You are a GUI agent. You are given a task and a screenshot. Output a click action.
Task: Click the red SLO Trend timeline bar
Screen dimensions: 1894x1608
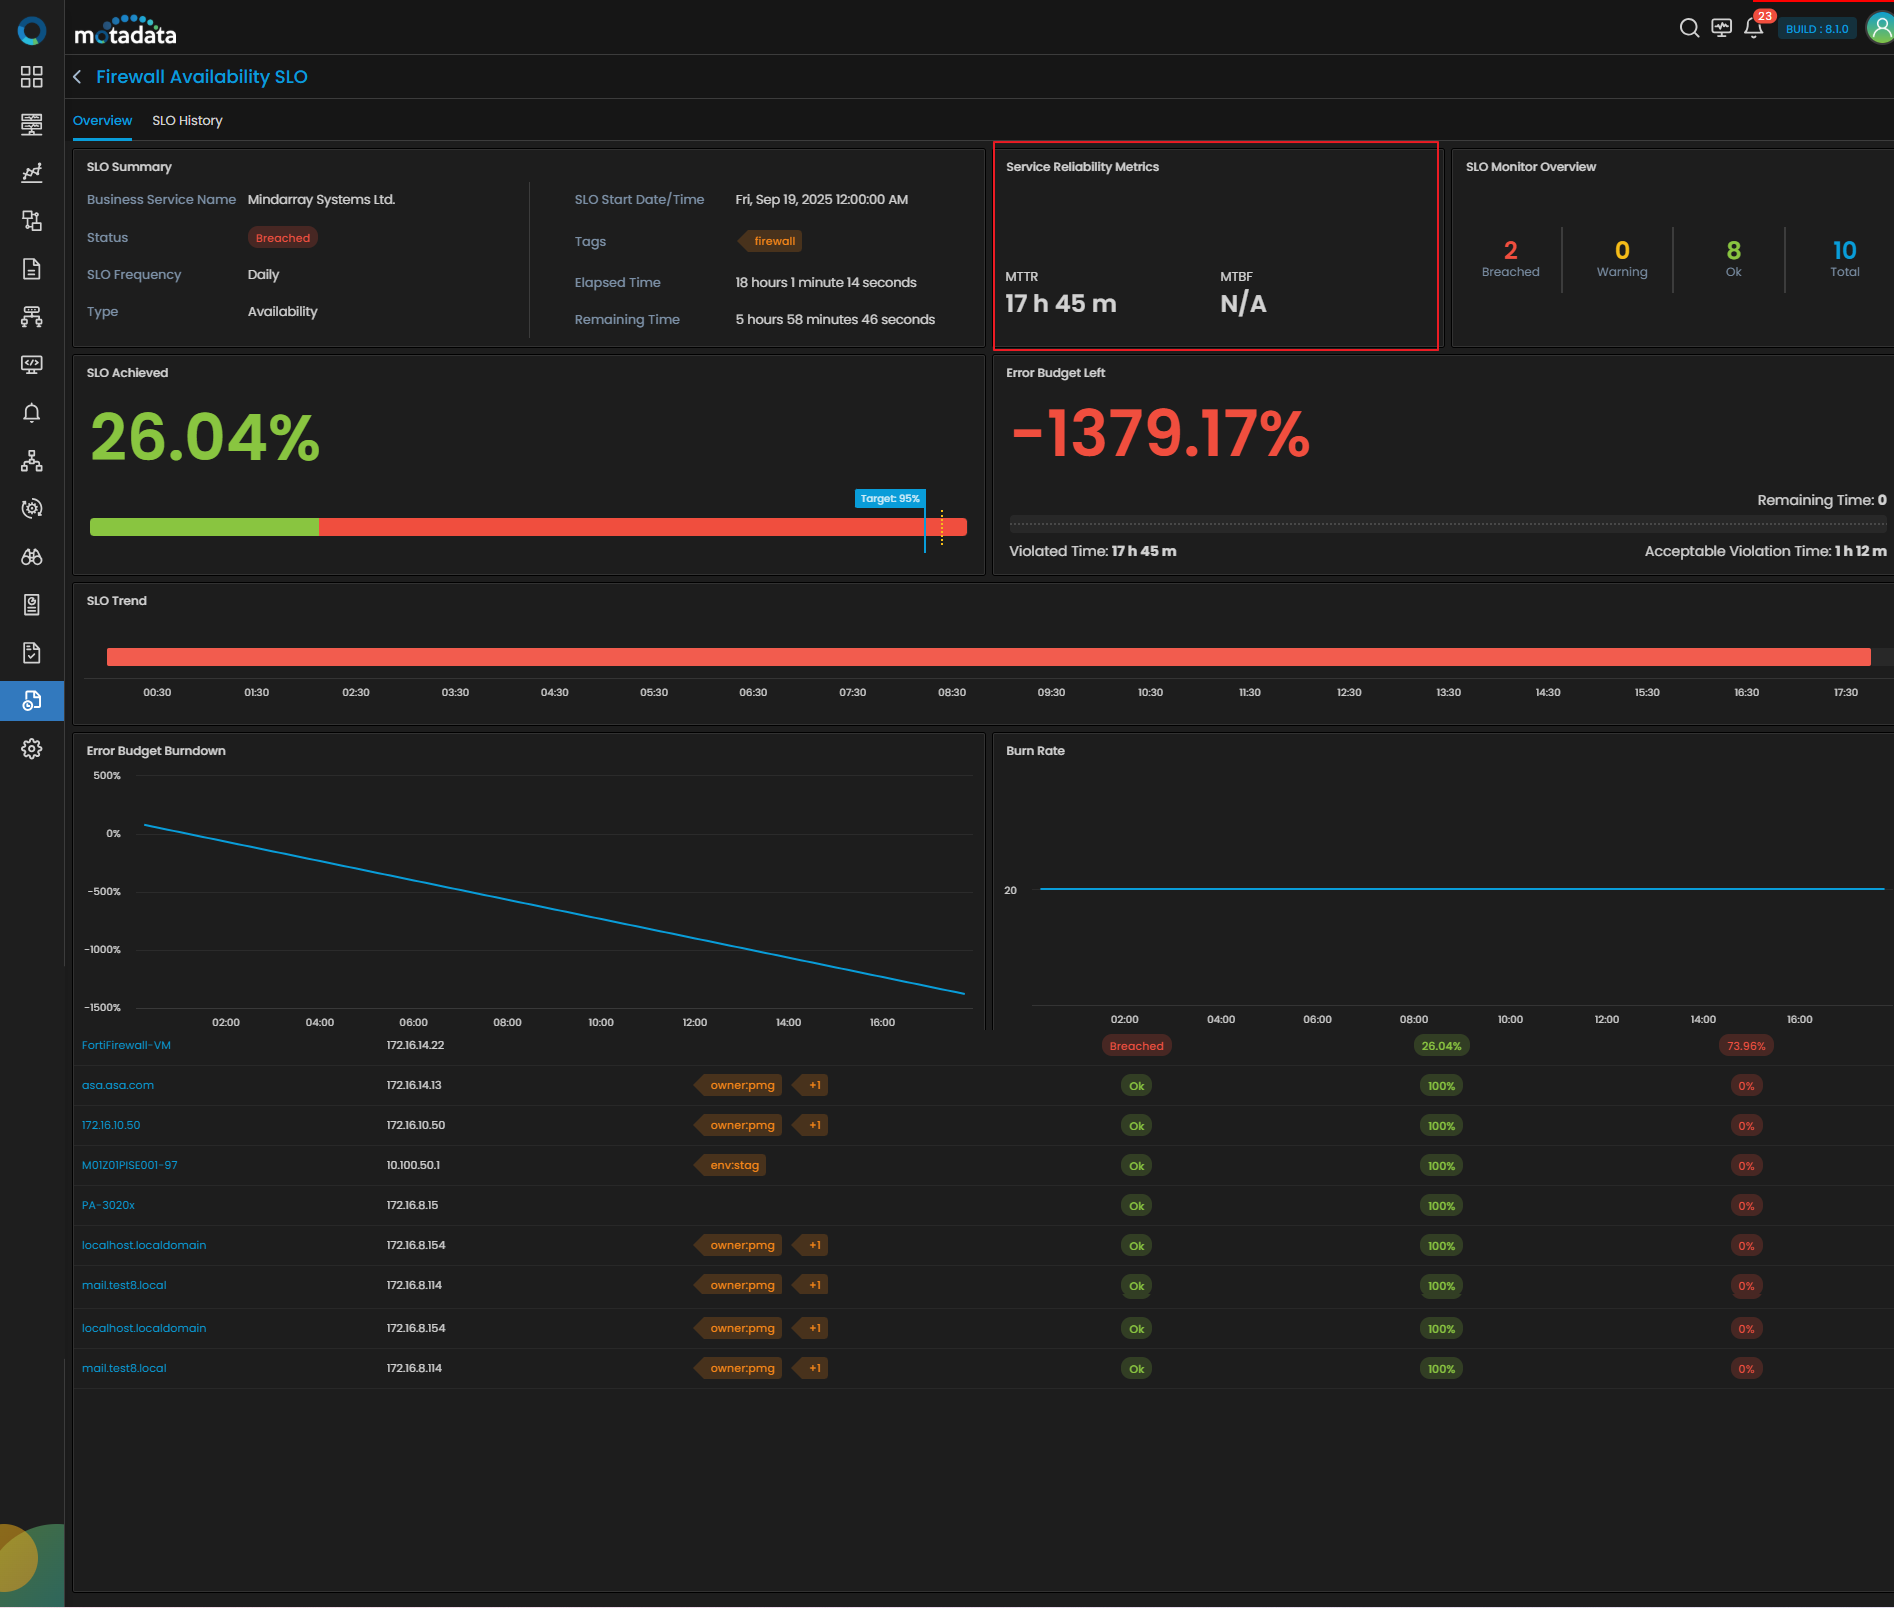click(x=988, y=657)
